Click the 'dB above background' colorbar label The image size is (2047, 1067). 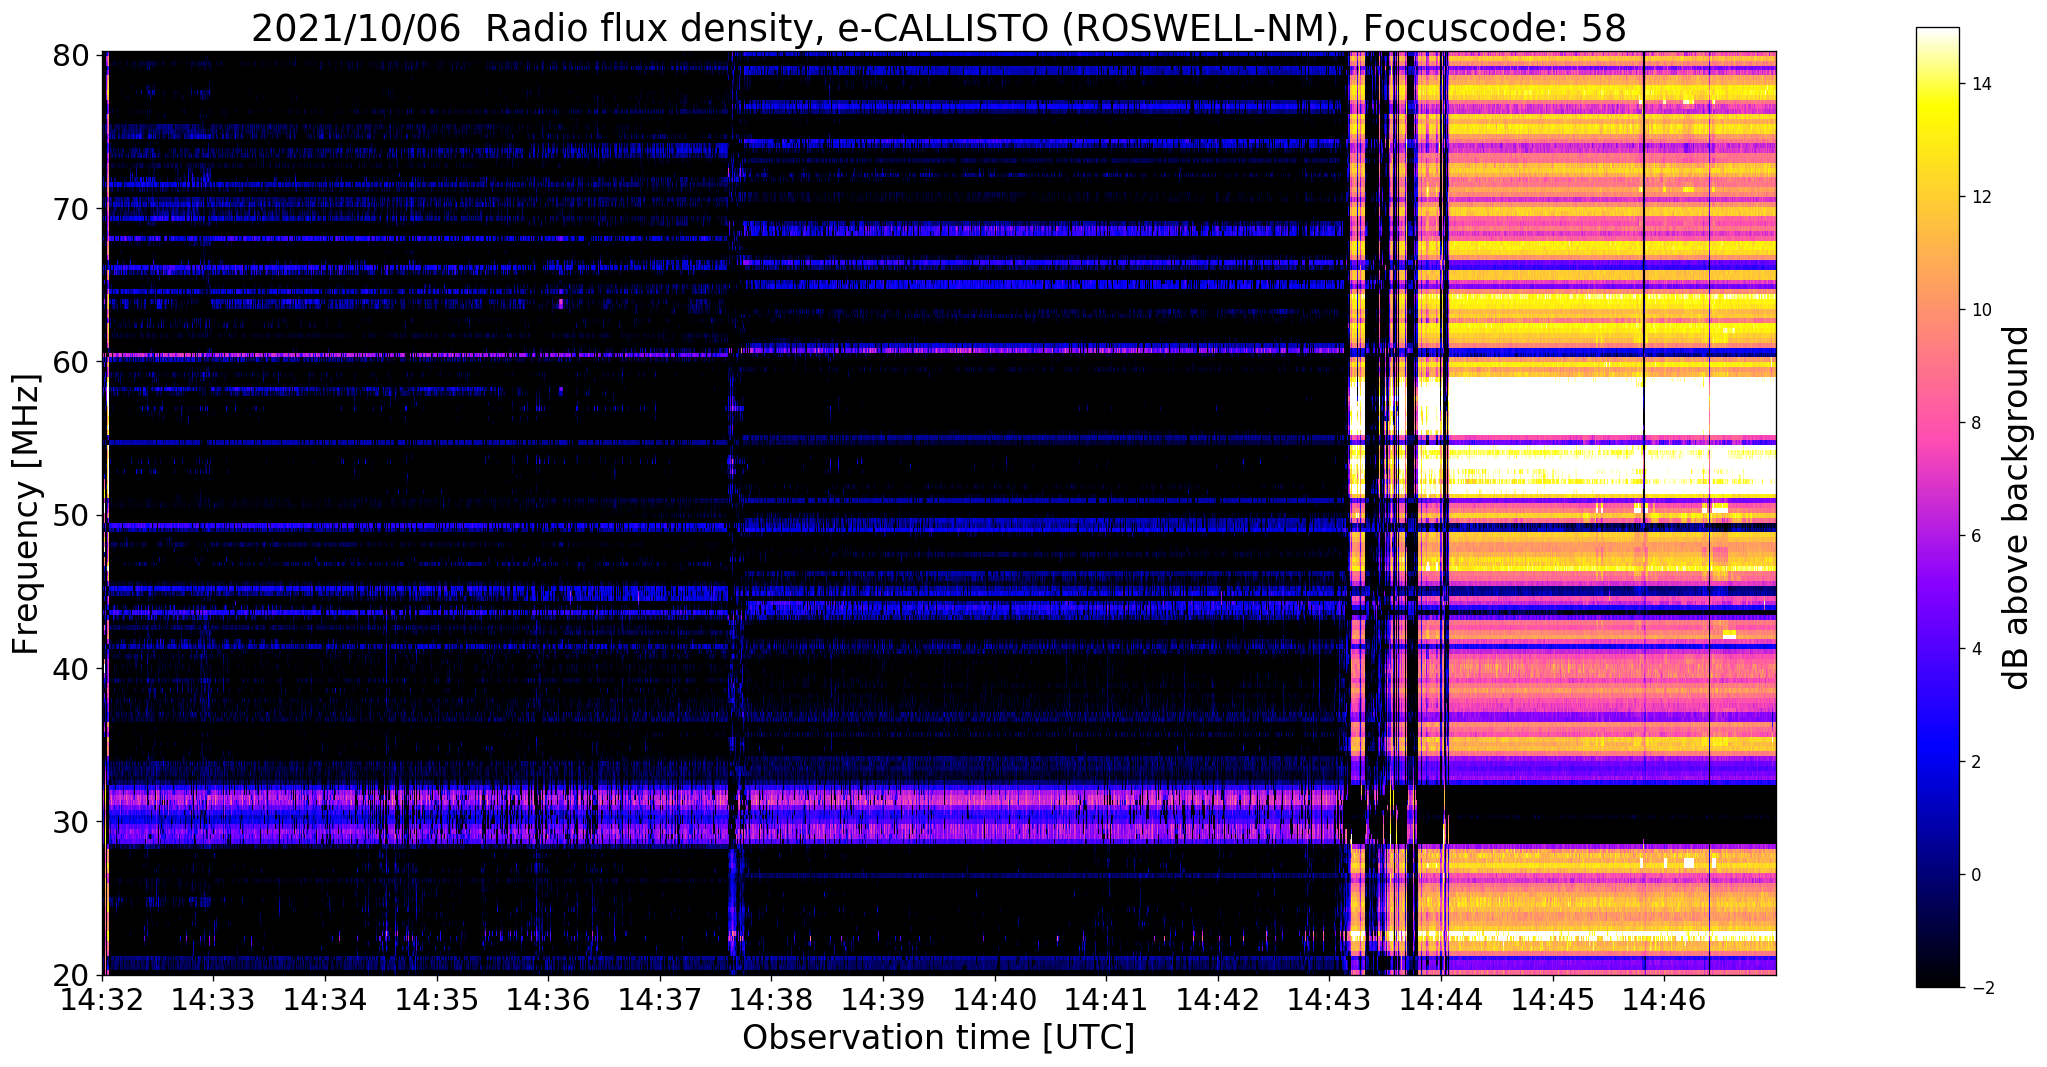tap(2017, 507)
